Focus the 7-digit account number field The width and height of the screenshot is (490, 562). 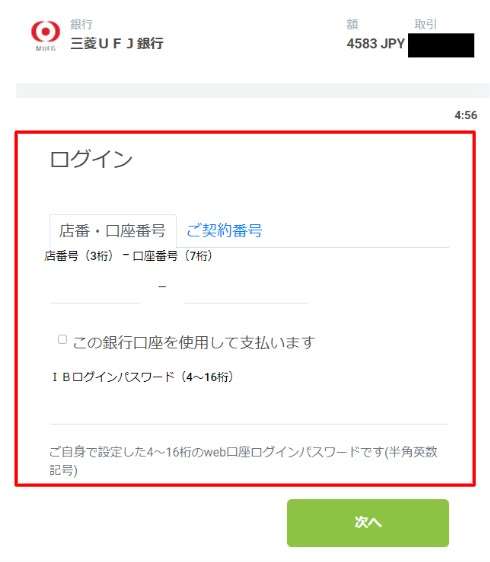[246, 291]
